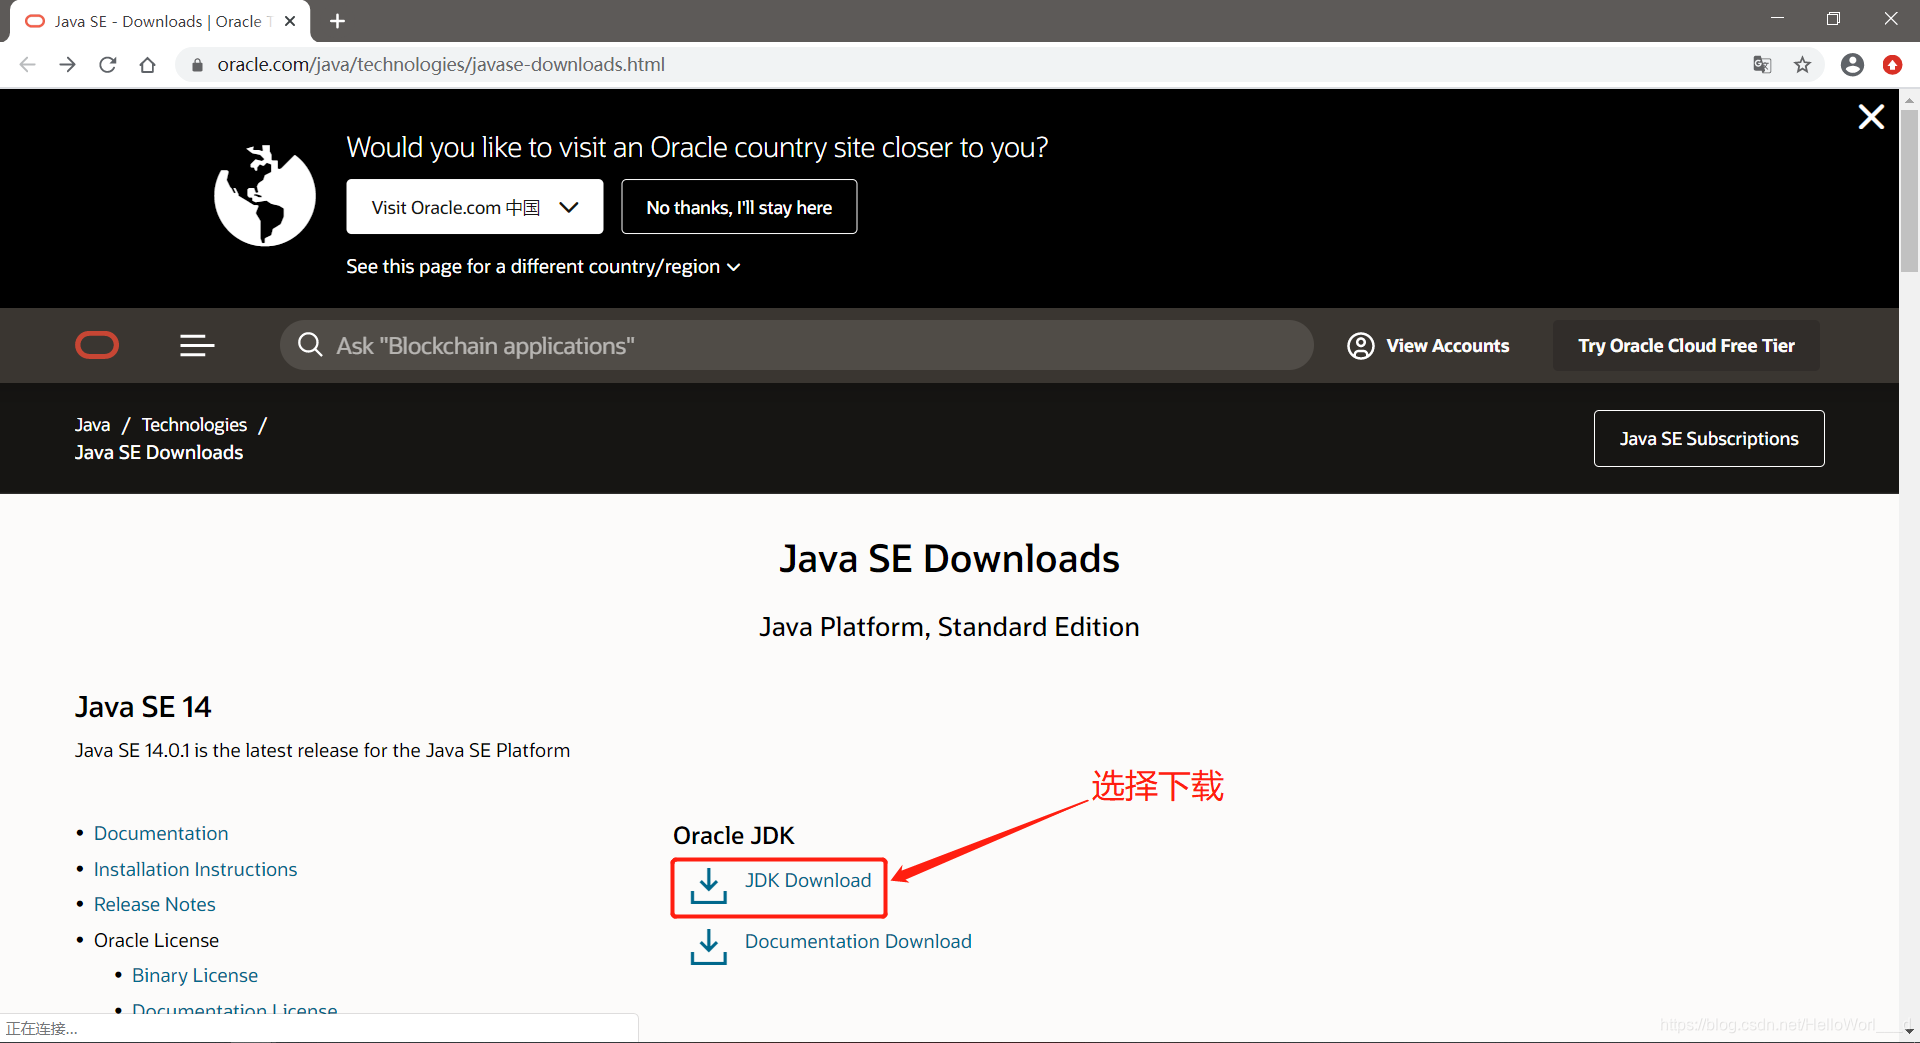The height and width of the screenshot is (1043, 1920).
Task: Click the globe icon in the banner
Action: pyautogui.click(x=265, y=195)
